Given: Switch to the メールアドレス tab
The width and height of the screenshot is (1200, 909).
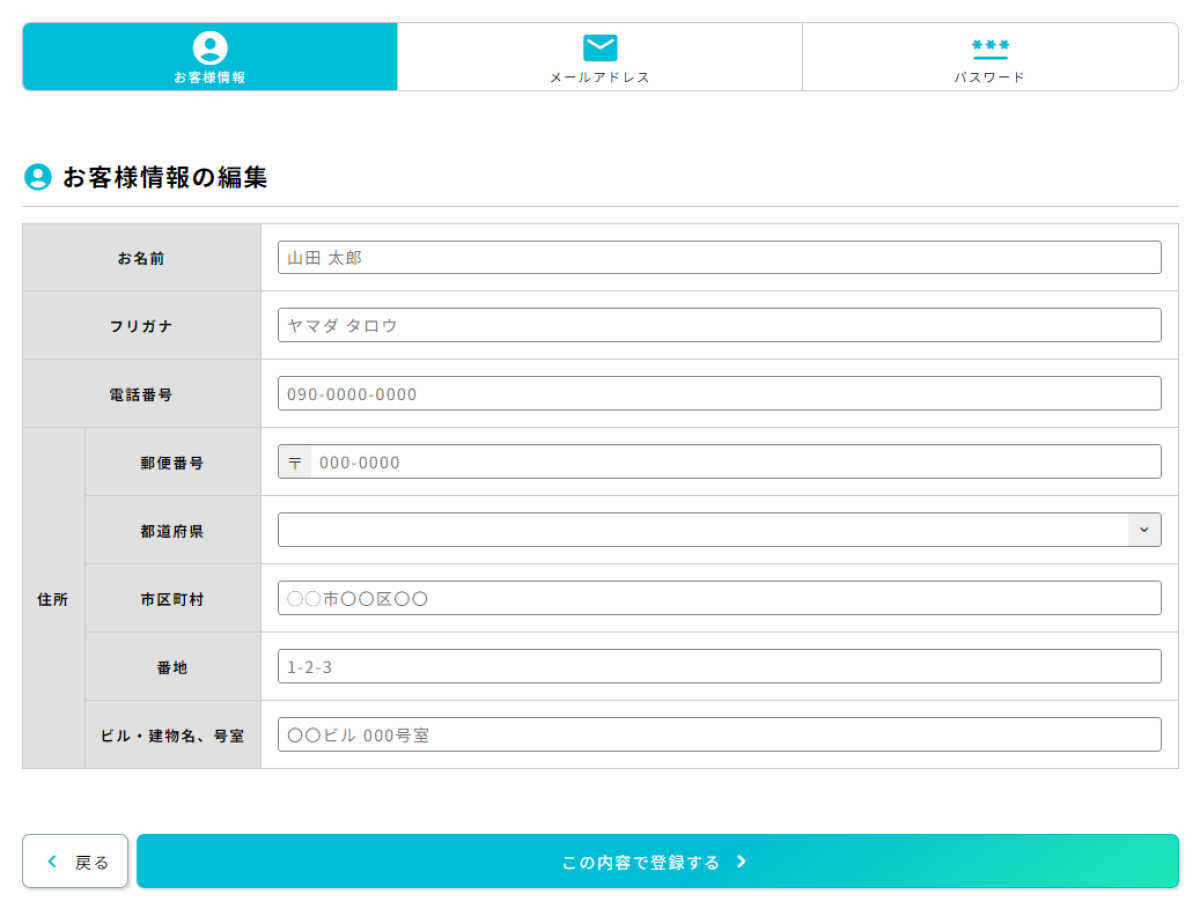Looking at the screenshot, I should [x=600, y=57].
